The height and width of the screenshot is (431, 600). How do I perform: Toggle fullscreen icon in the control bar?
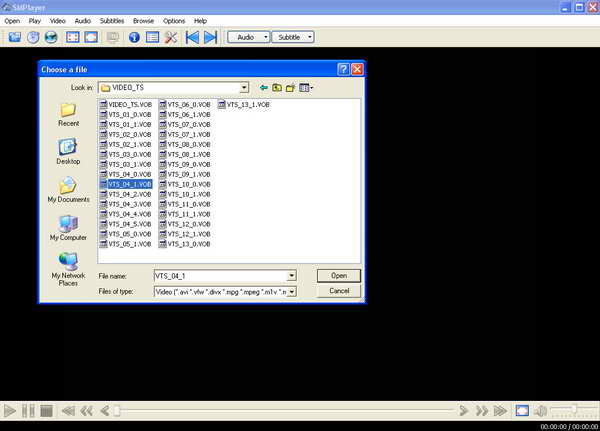(x=522, y=411)
